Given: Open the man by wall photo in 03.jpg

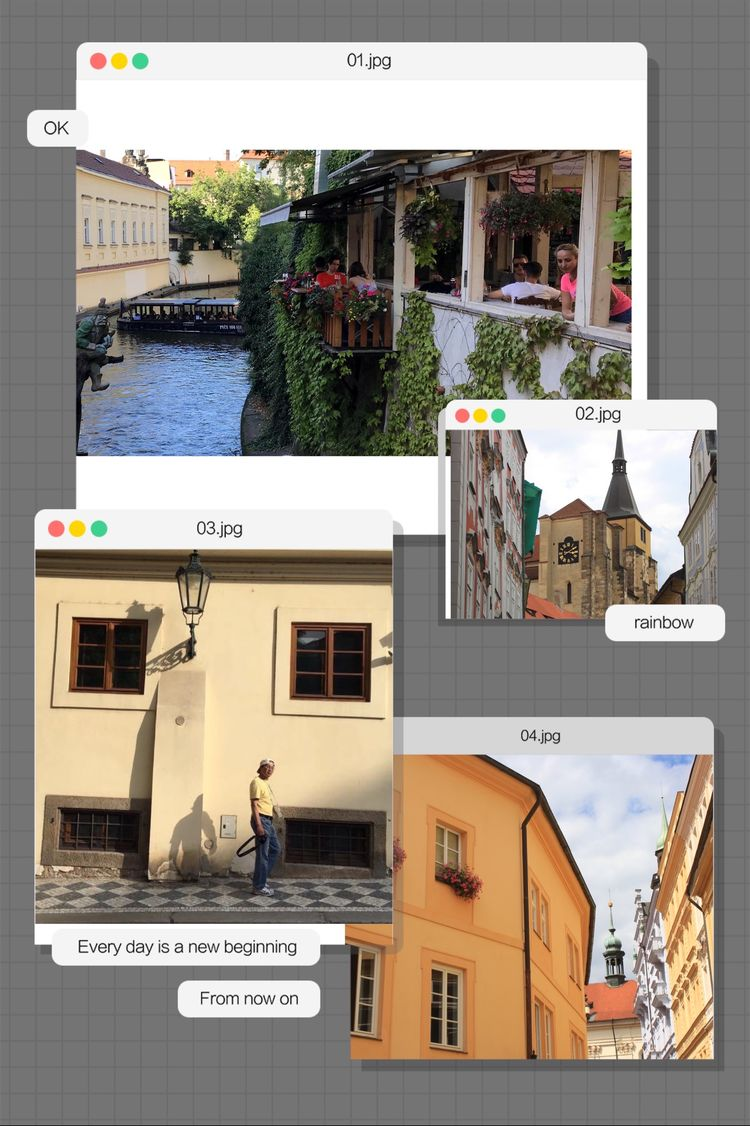Looking at the screenshot, I should coord(213,736).
